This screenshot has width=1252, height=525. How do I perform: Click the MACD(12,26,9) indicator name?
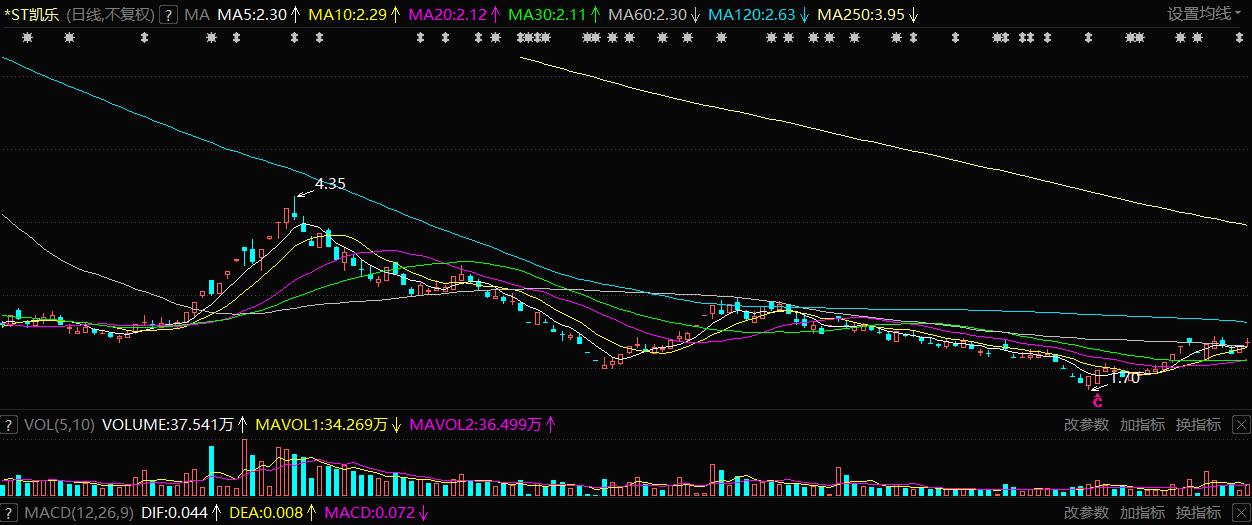79,513
